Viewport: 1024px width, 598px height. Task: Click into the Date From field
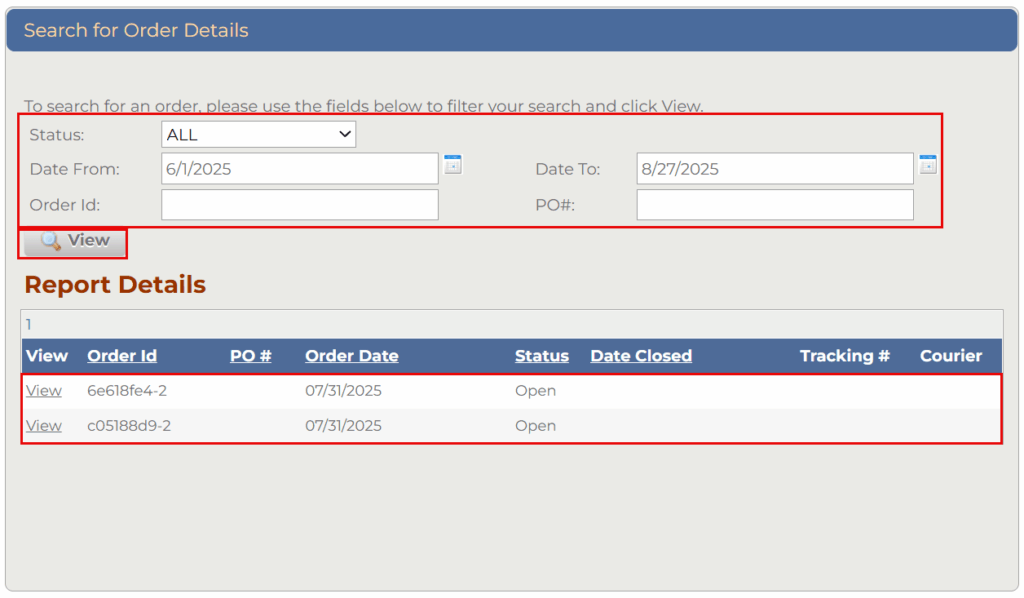pos(299,169)
